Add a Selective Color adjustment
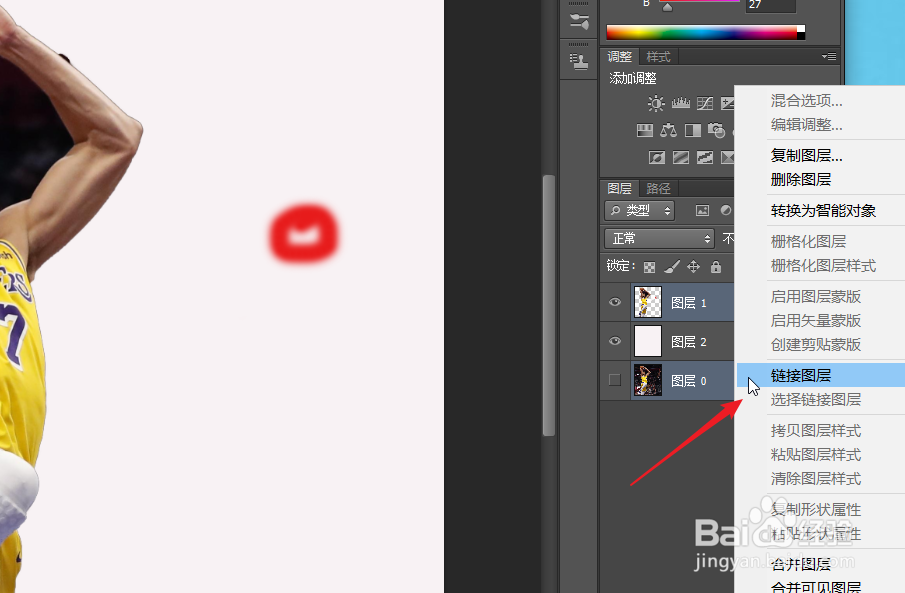This screenshot has height=593, width=905. point(727,157)
